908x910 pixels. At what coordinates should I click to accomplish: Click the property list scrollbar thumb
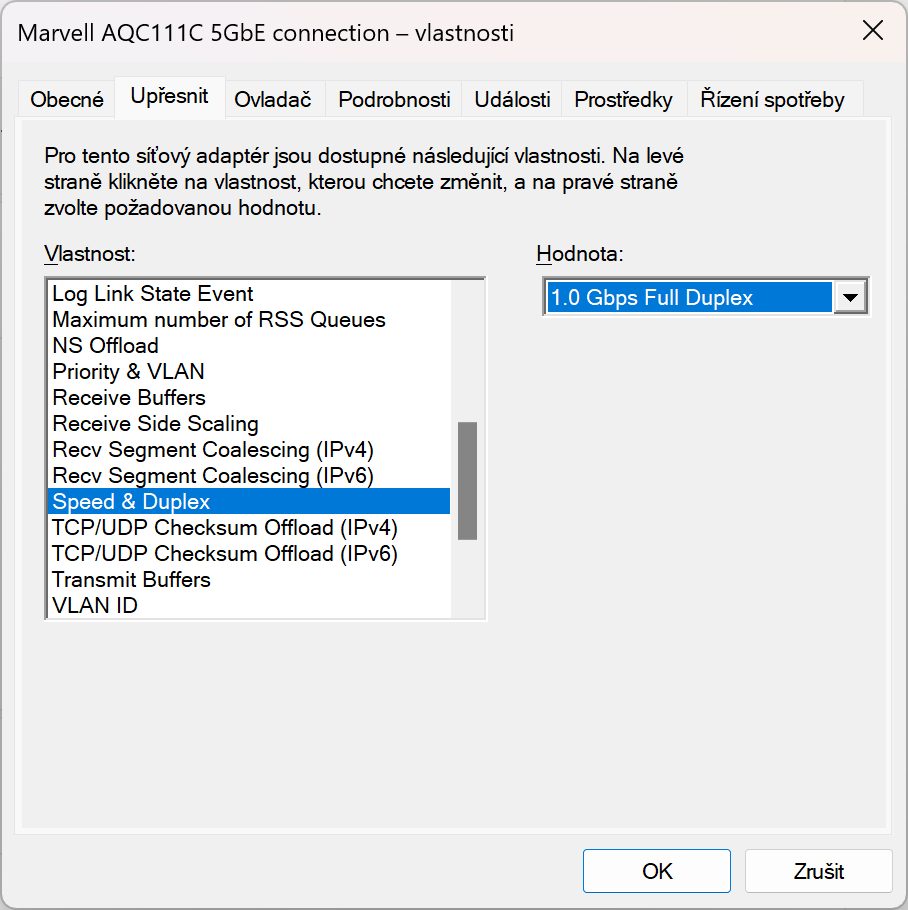click(x=467, y=481)
